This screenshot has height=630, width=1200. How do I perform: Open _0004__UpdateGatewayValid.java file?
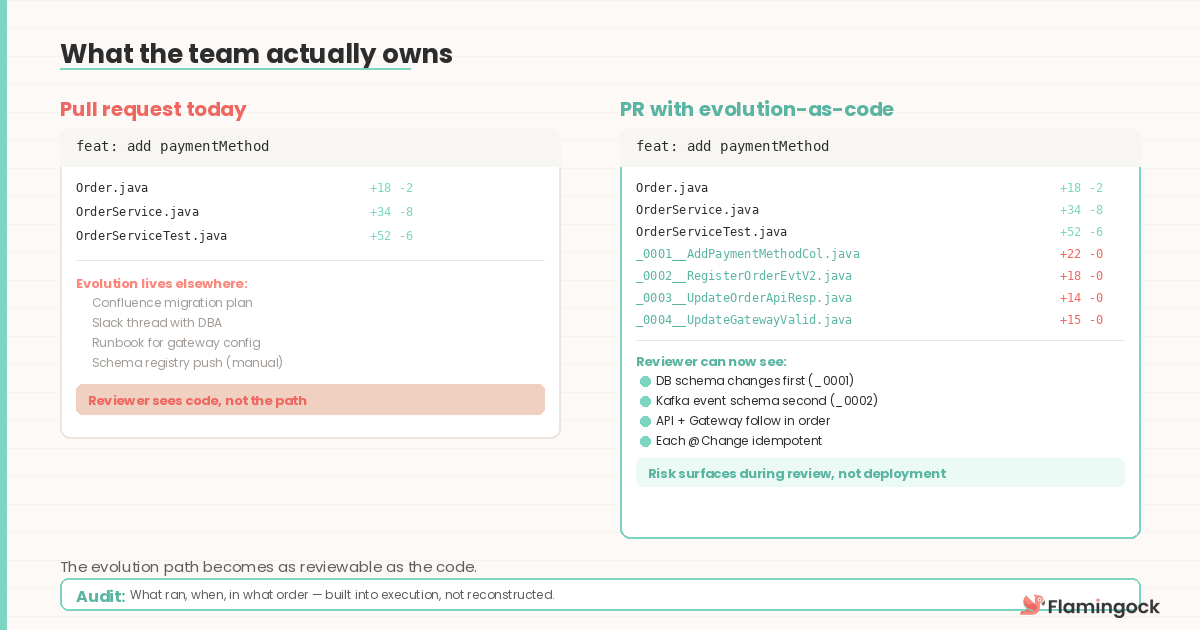click(x=744, y=320)
